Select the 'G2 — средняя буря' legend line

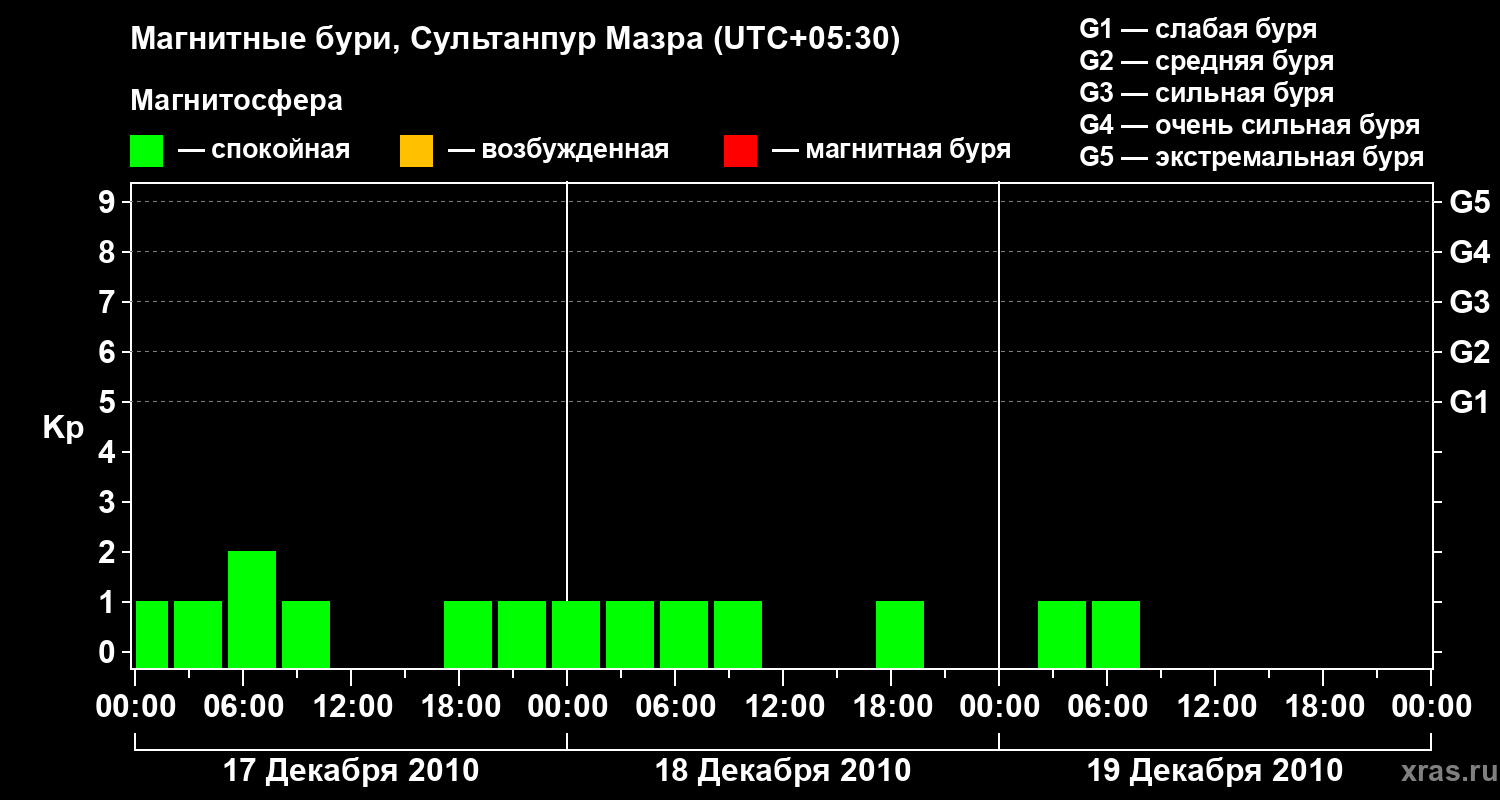point(1207,61)
